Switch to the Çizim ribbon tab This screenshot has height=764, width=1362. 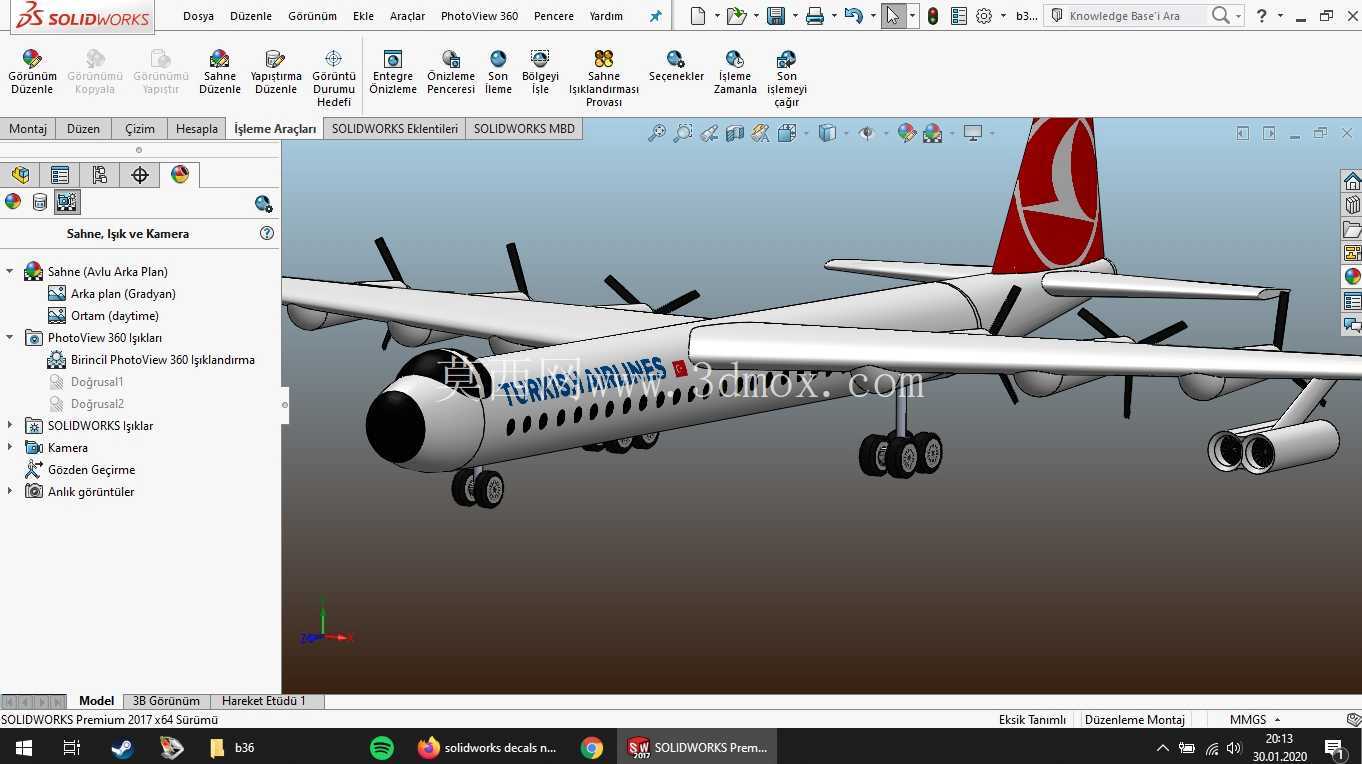140,129
